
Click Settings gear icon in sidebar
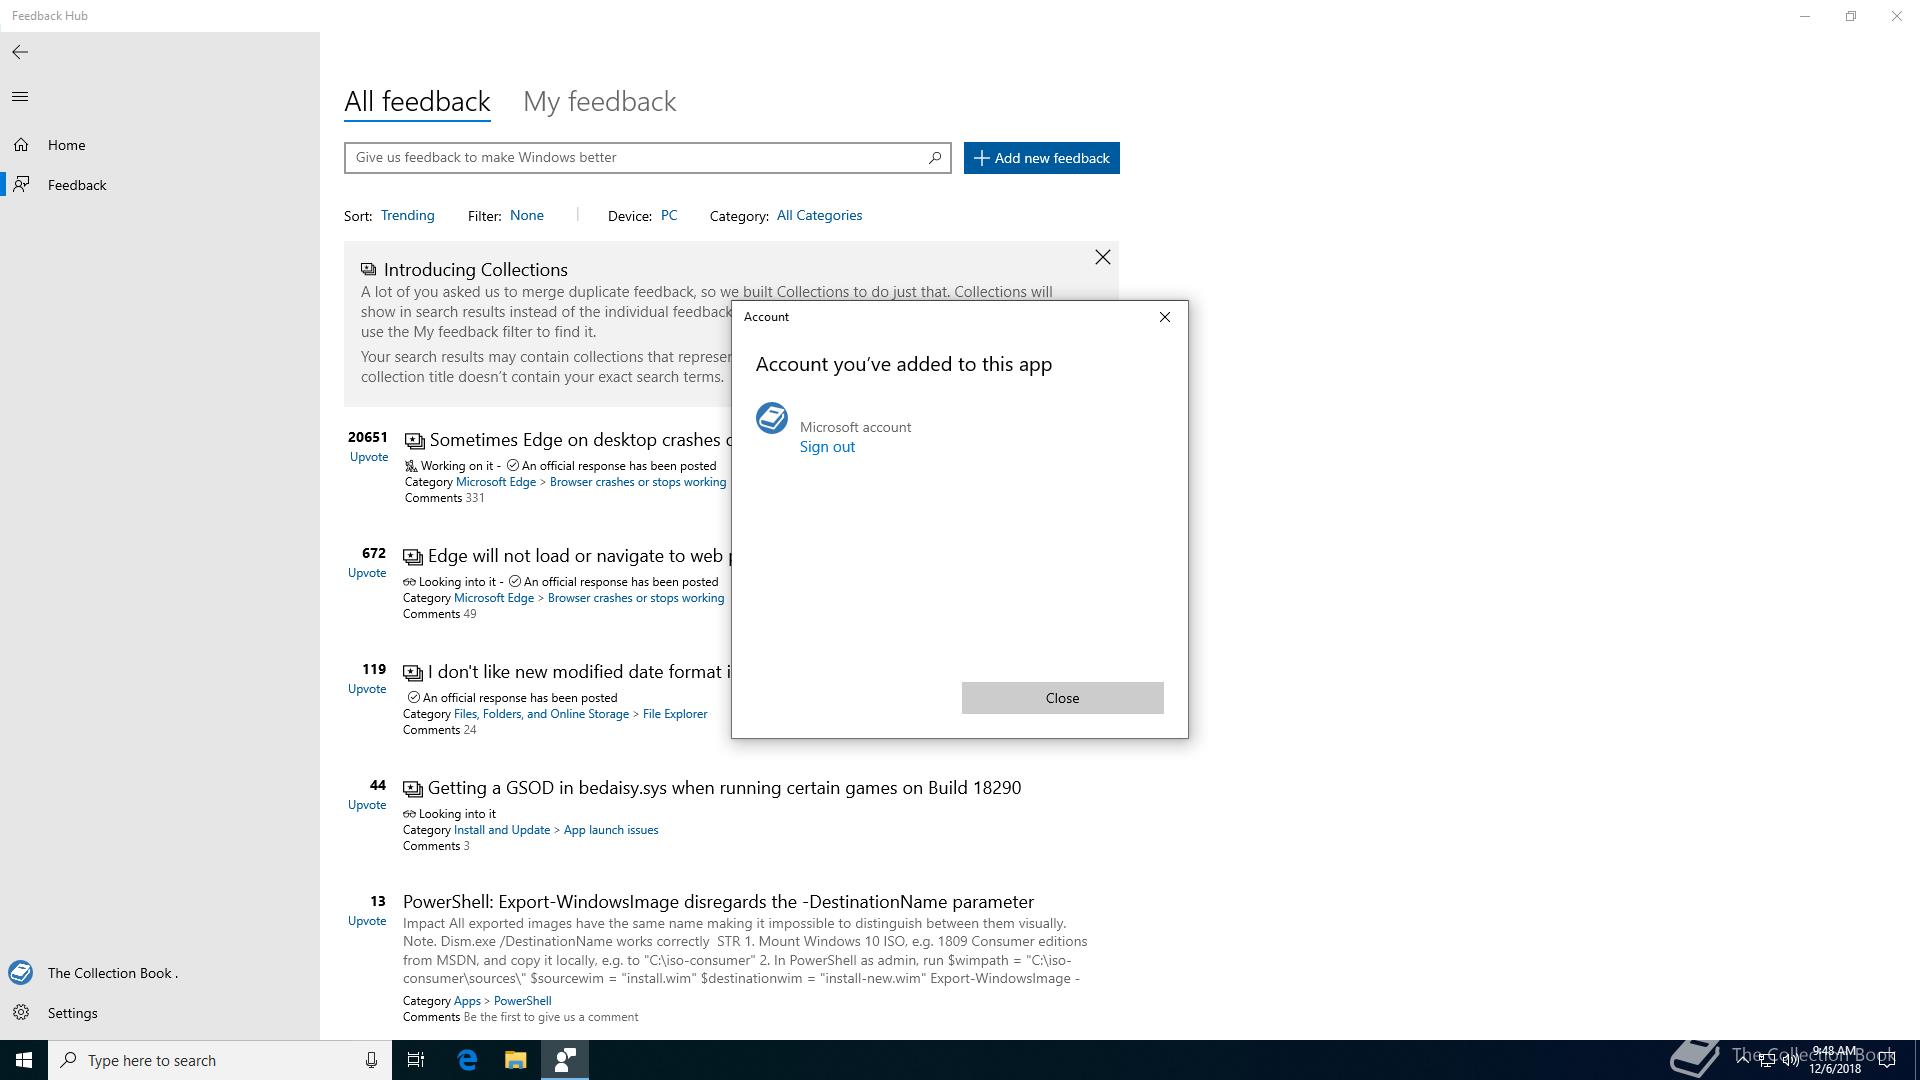coord(21,1013)
